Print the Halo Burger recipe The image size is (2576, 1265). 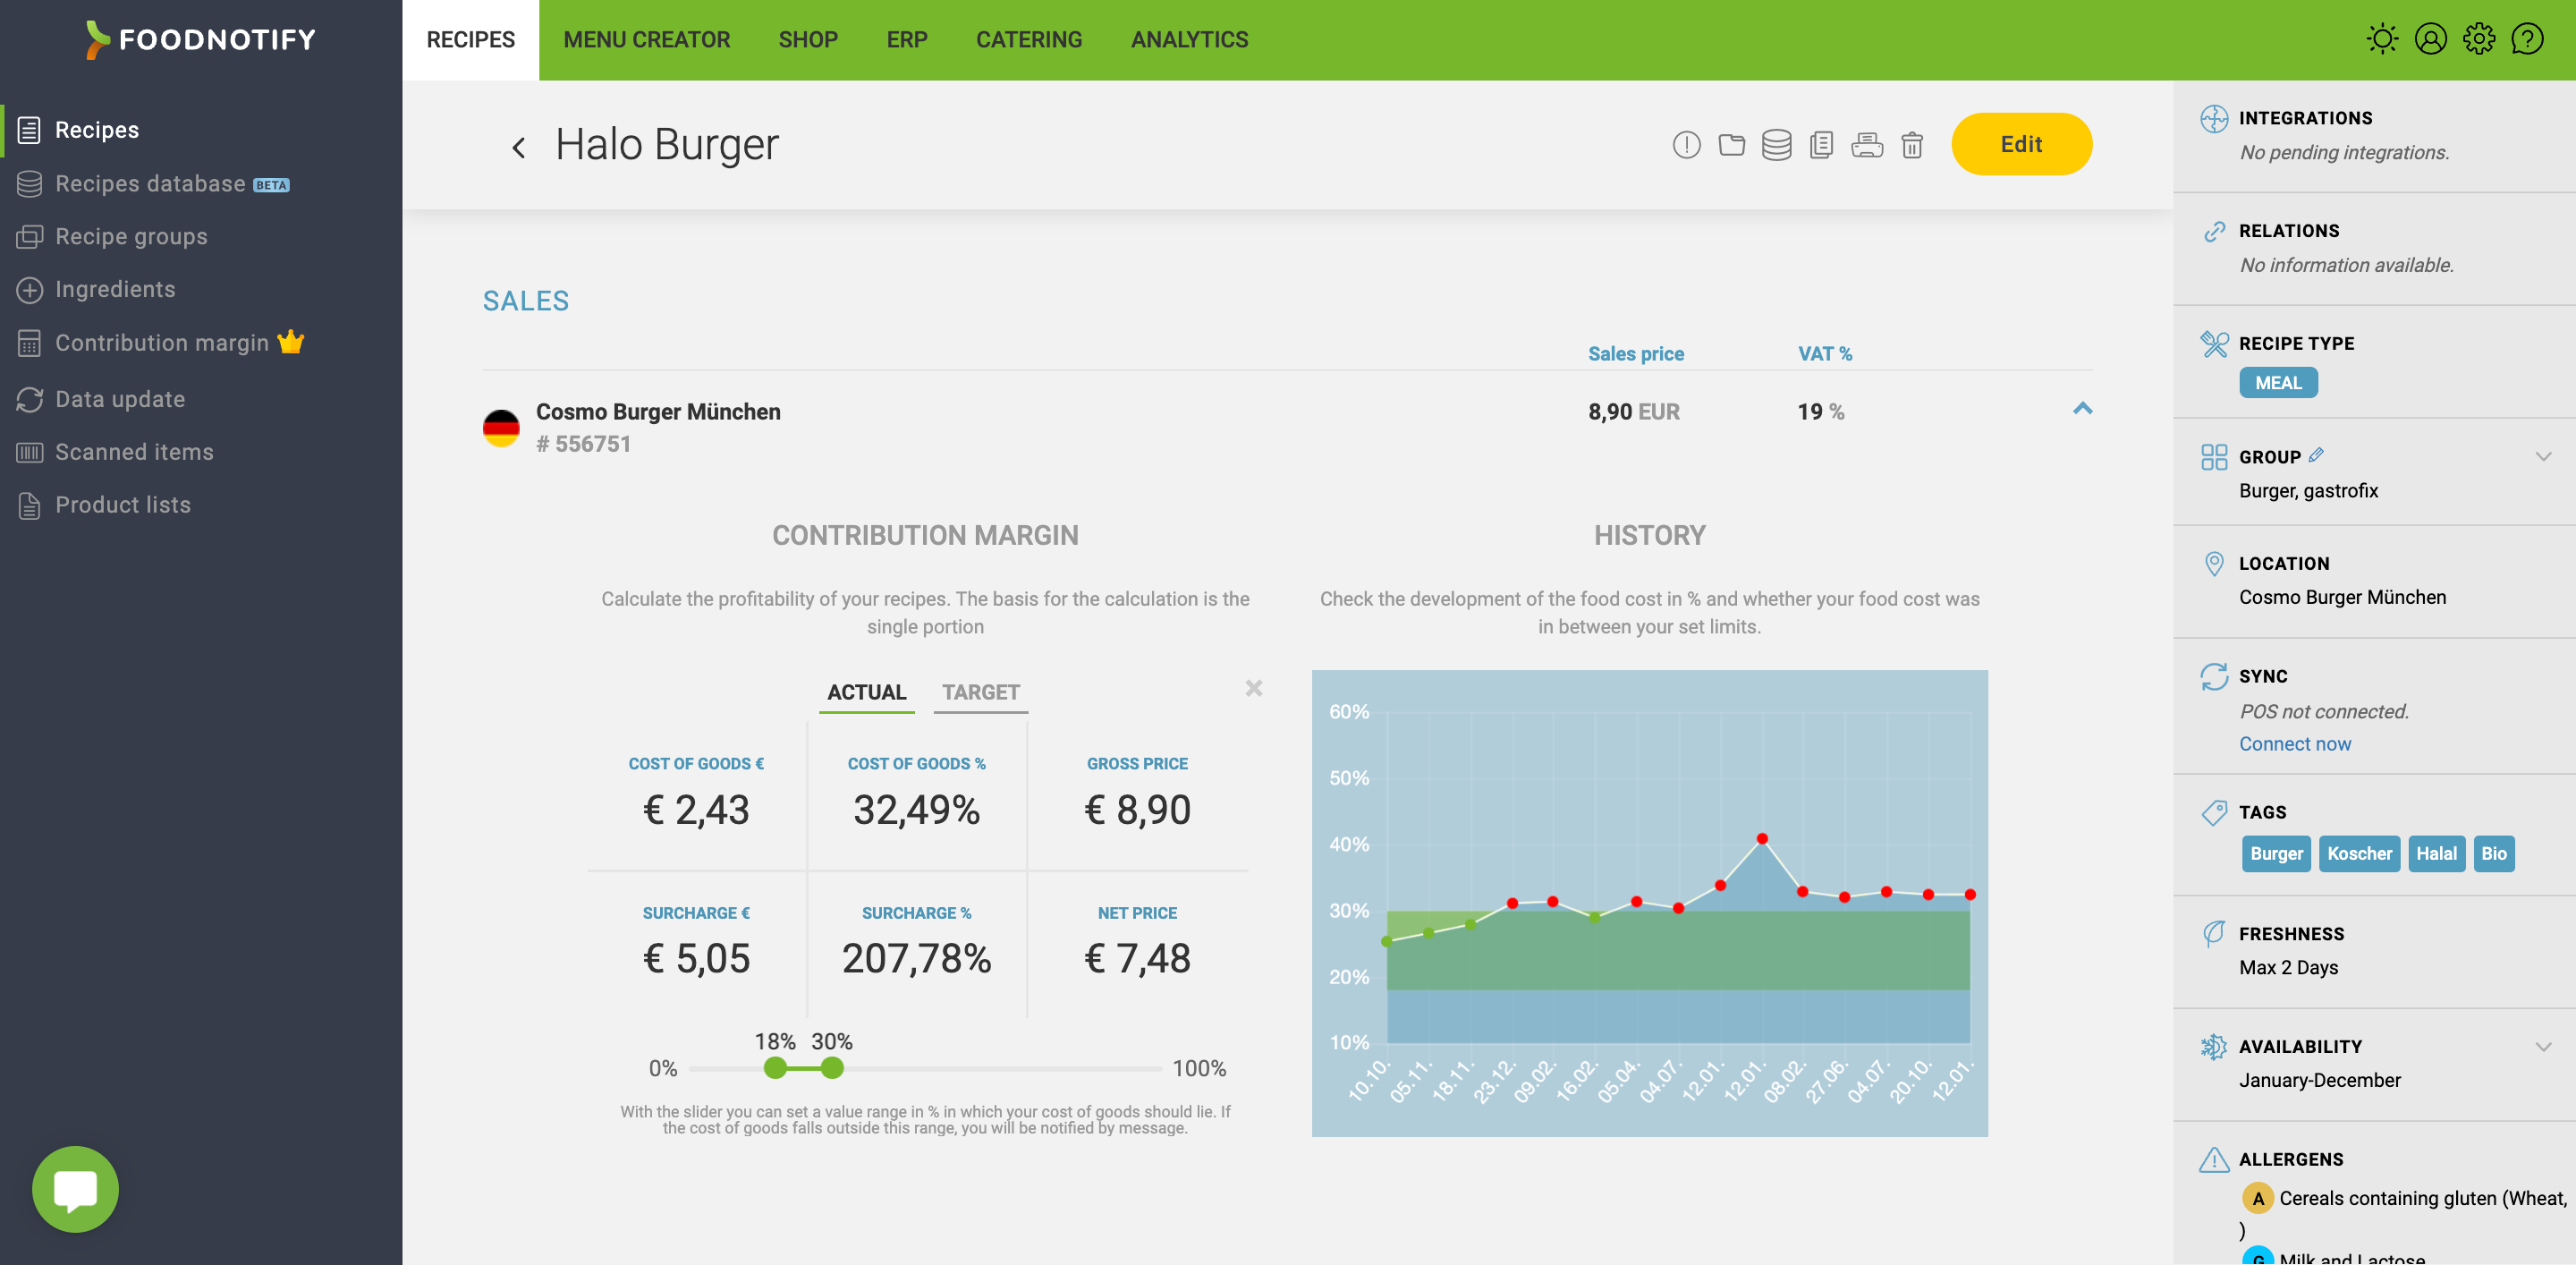(1866, 144)
